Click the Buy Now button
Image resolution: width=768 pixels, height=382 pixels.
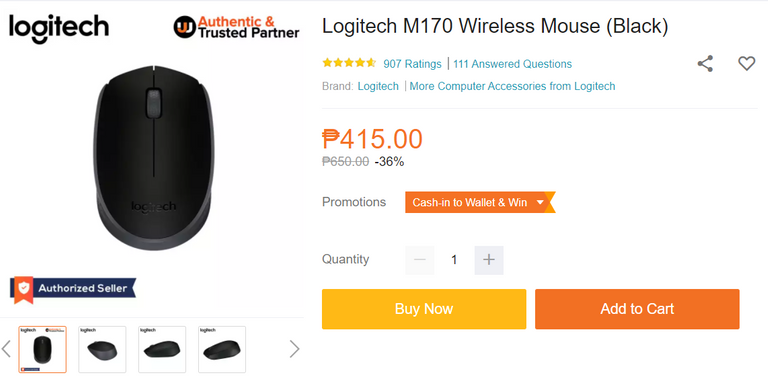click(424, 309)
